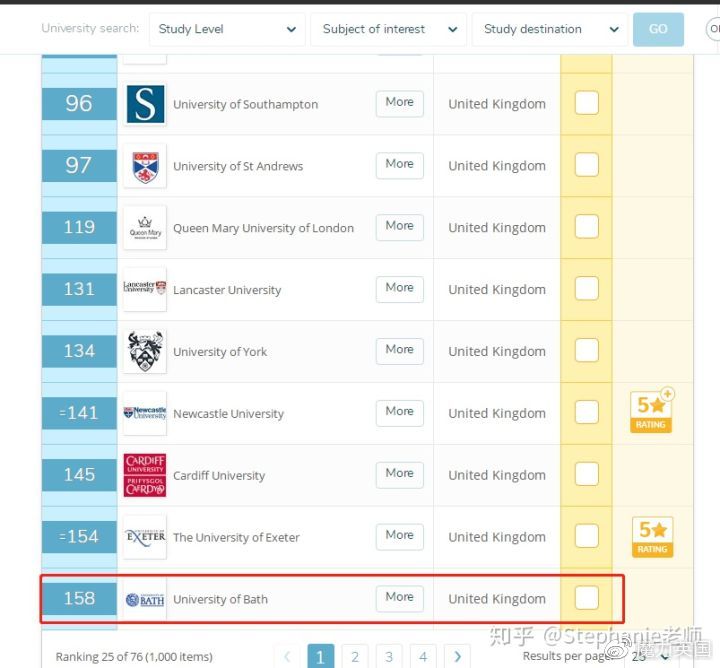
Task: Select page 1 in pagination
Action: (320, 657)
